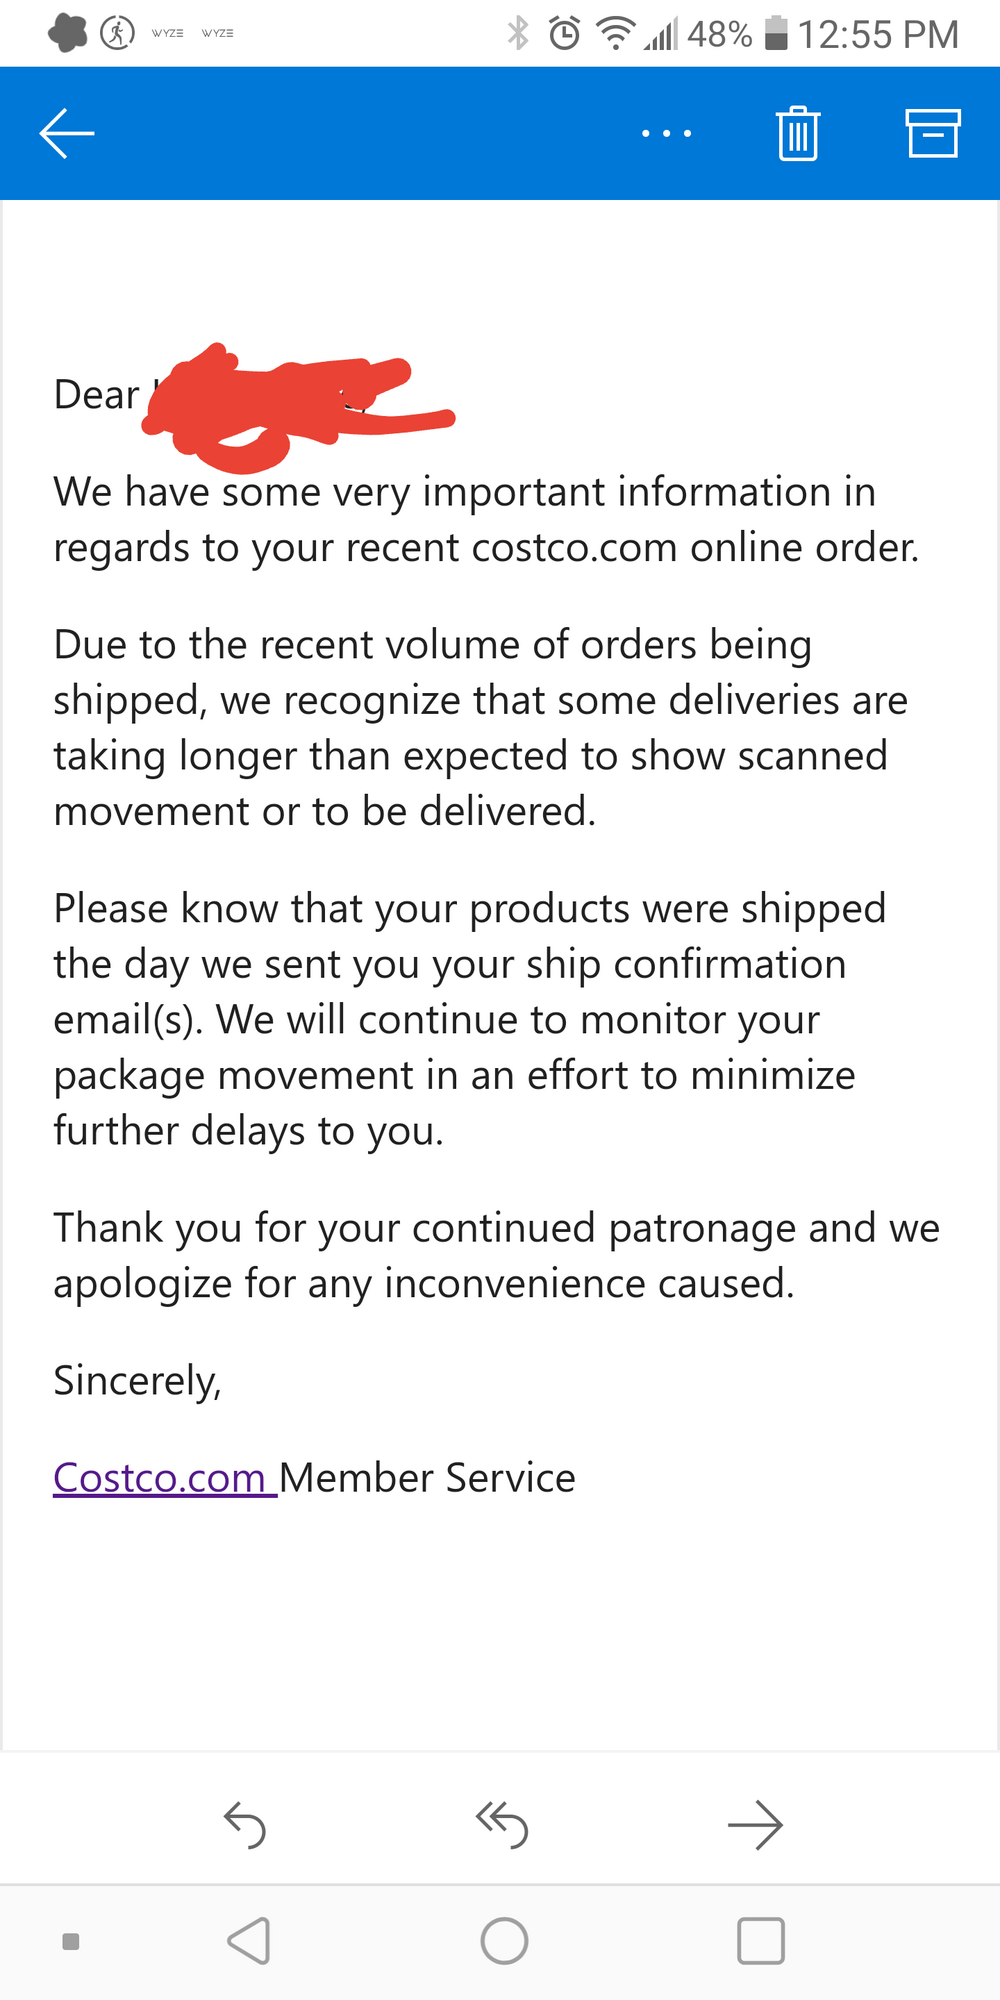The width and height of the screenshot is (1000, 2000).
Task: Tap the 12:55 PM clock
Action: pos(878,34)
